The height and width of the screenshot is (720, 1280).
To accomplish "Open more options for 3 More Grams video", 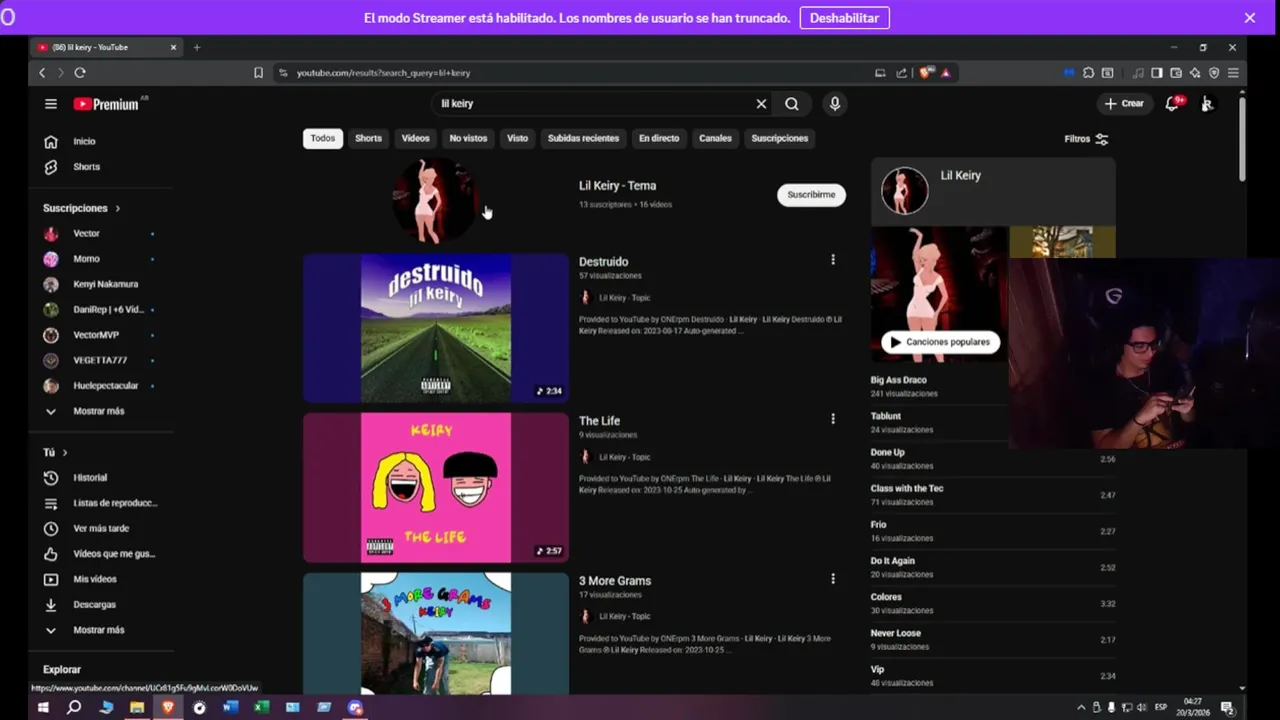I will point(833,578).
